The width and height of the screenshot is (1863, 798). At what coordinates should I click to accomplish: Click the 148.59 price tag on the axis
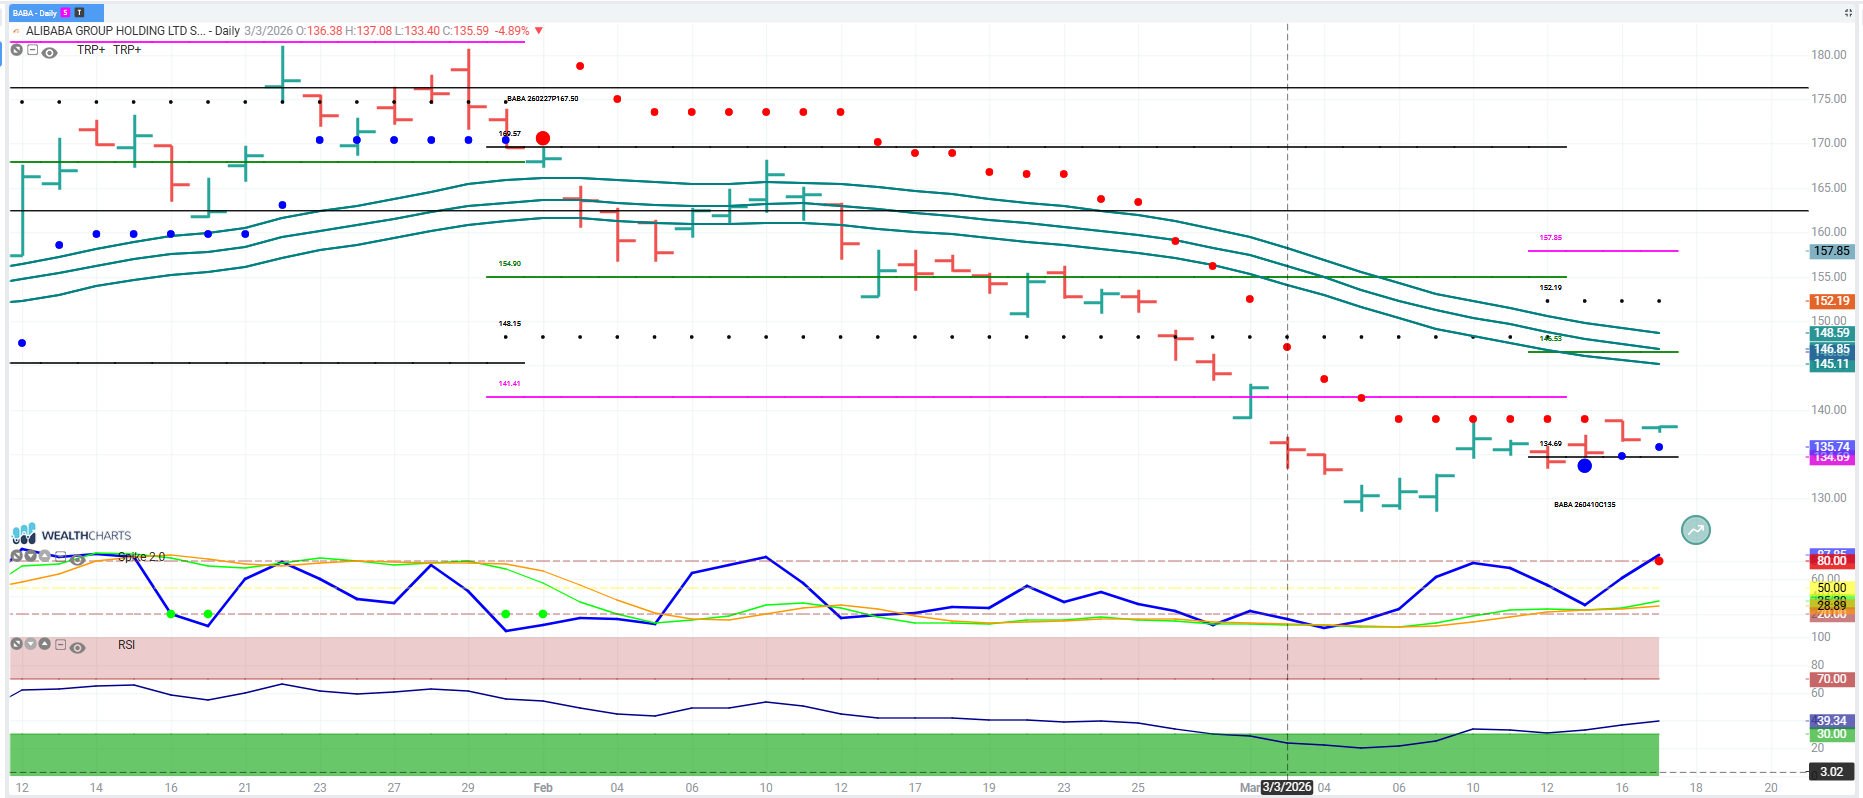[x=1832, y=333]
